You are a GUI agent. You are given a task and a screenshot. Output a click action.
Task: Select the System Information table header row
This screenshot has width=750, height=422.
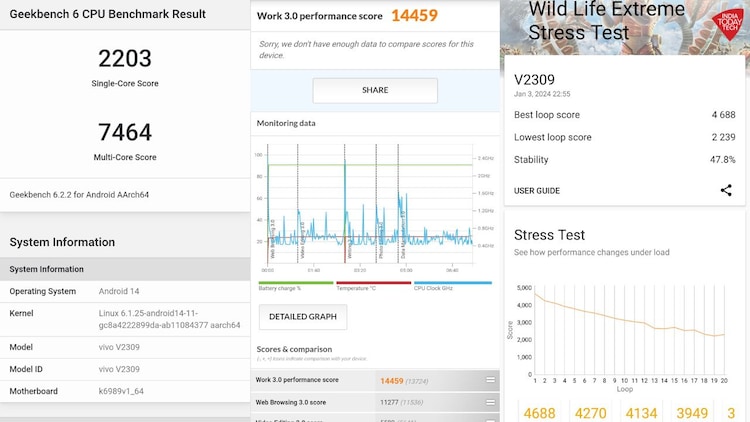coord(125,269)
